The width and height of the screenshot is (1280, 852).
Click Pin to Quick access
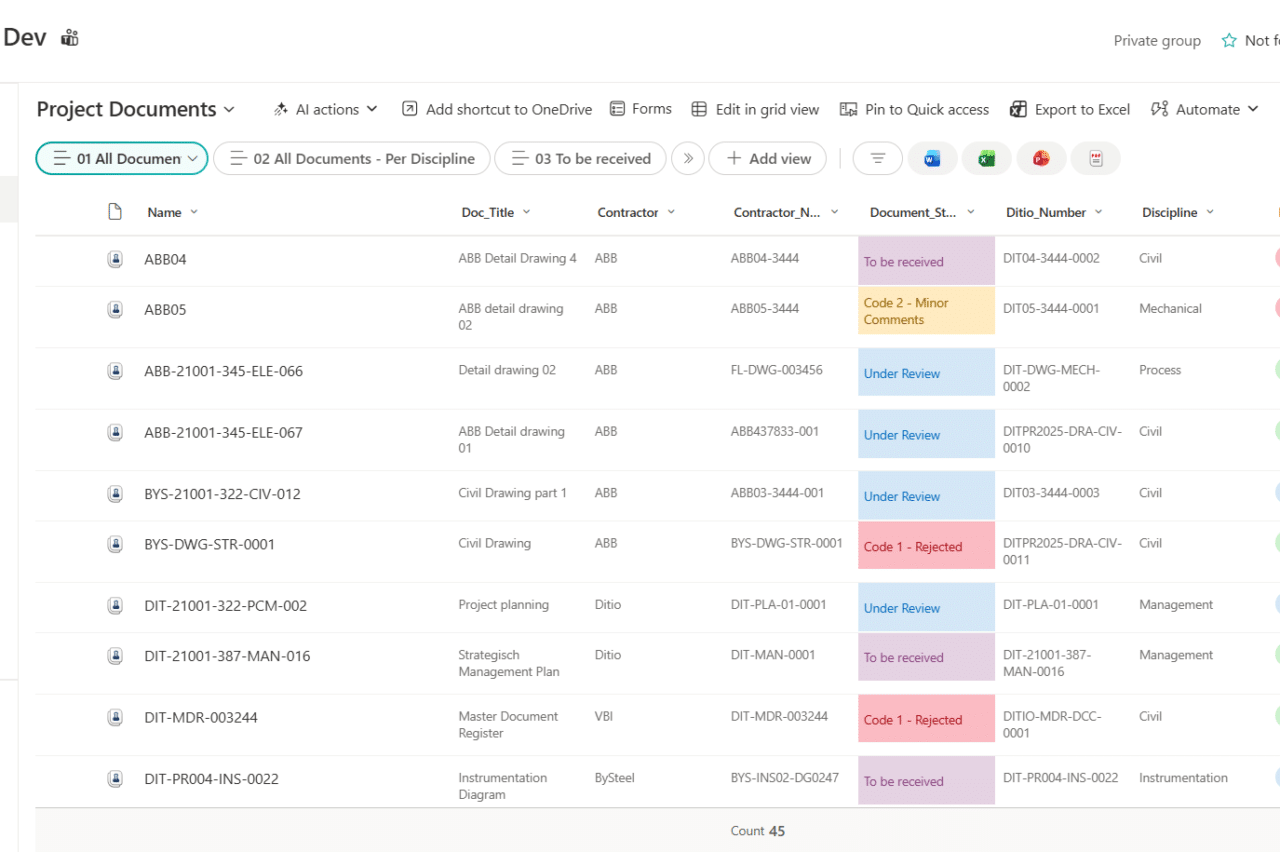tap(913, 109)
